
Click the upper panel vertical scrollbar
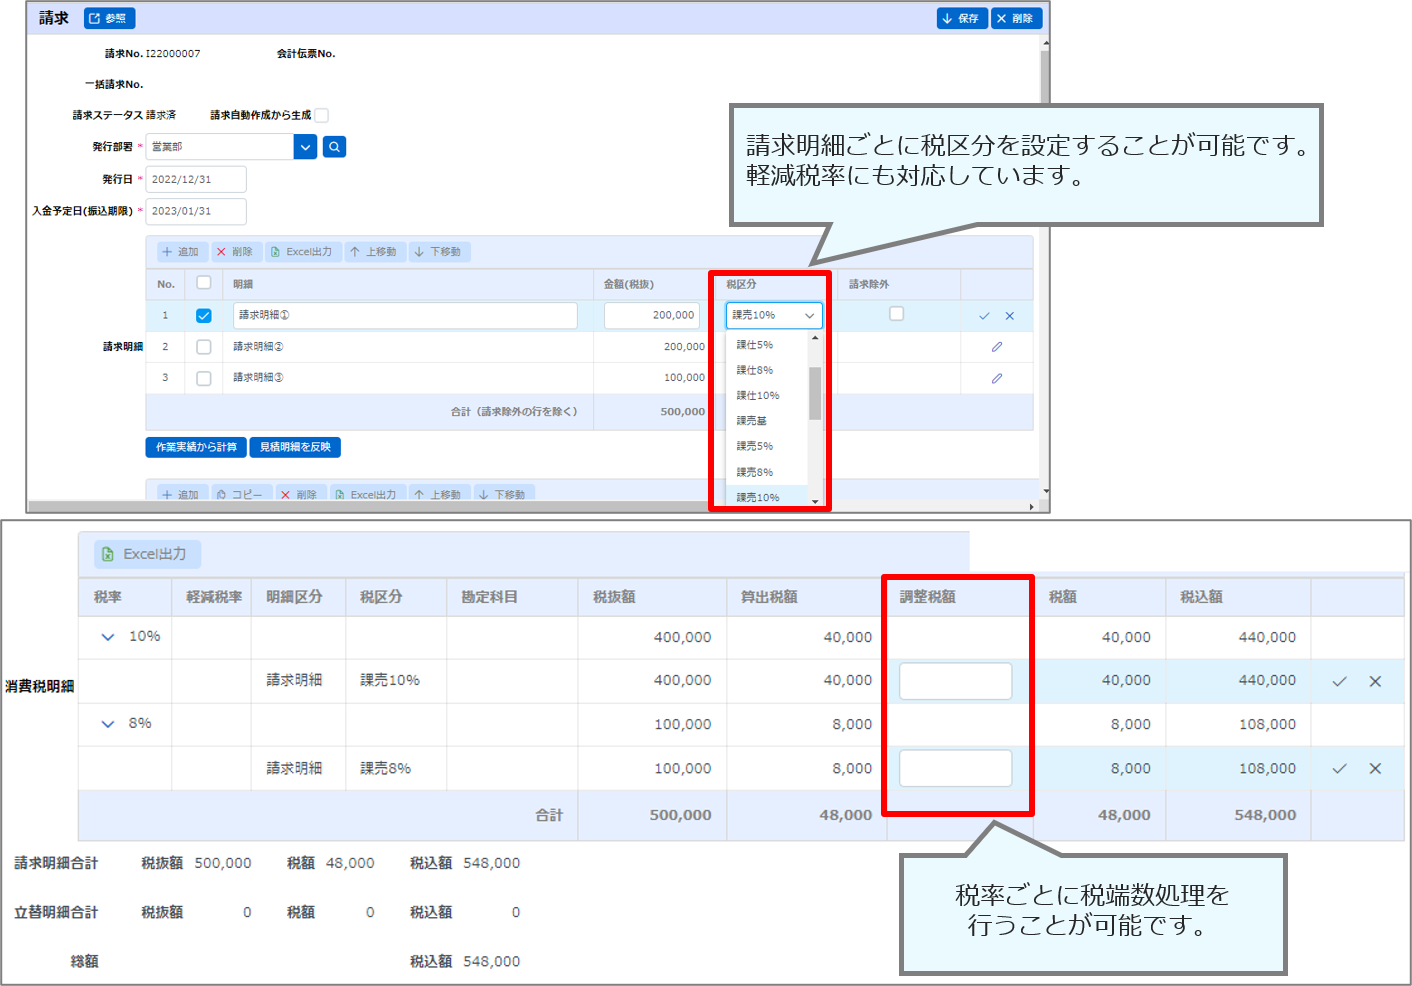tap(1045, 266)
